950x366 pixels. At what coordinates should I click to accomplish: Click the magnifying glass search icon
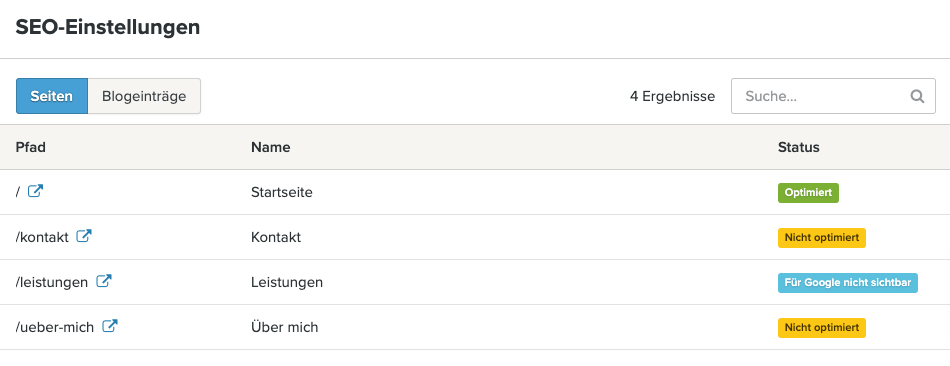click(x=917, y=96)
